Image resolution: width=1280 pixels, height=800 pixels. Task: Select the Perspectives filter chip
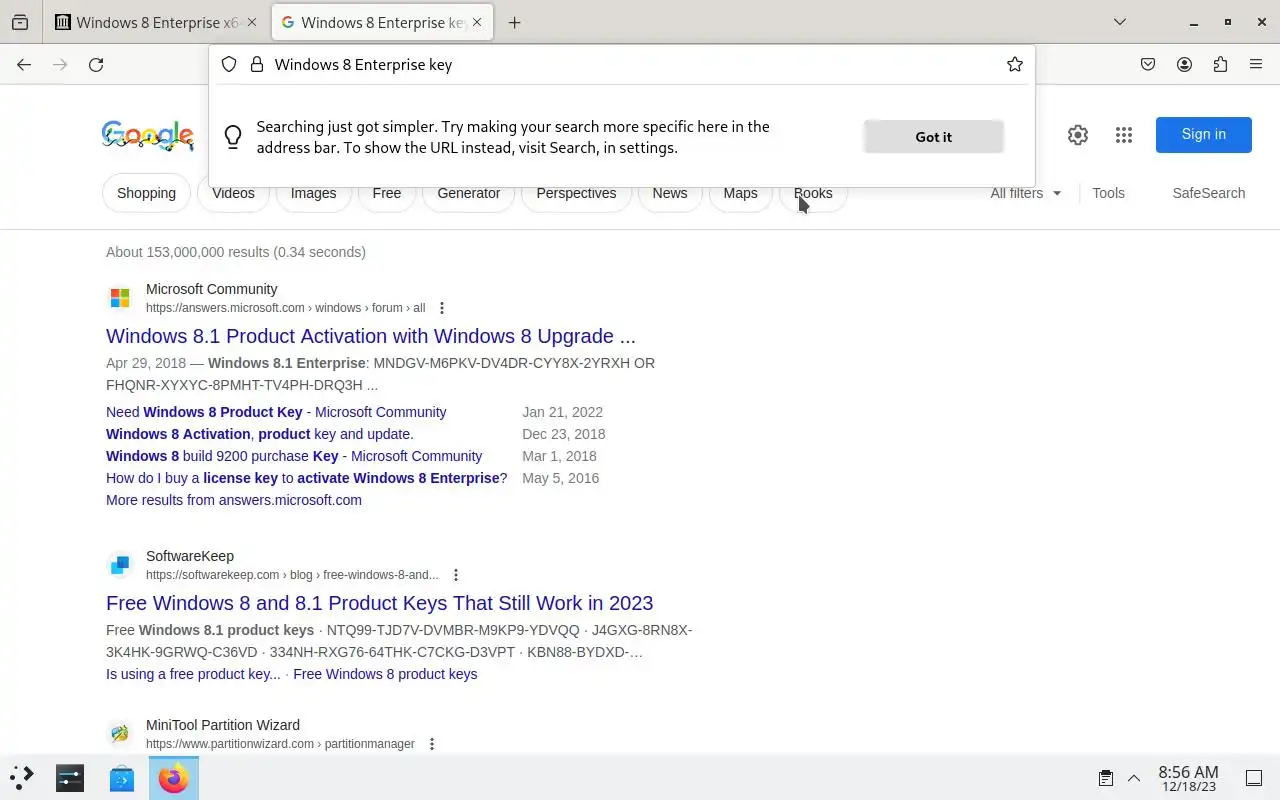(x=576, y=193)
